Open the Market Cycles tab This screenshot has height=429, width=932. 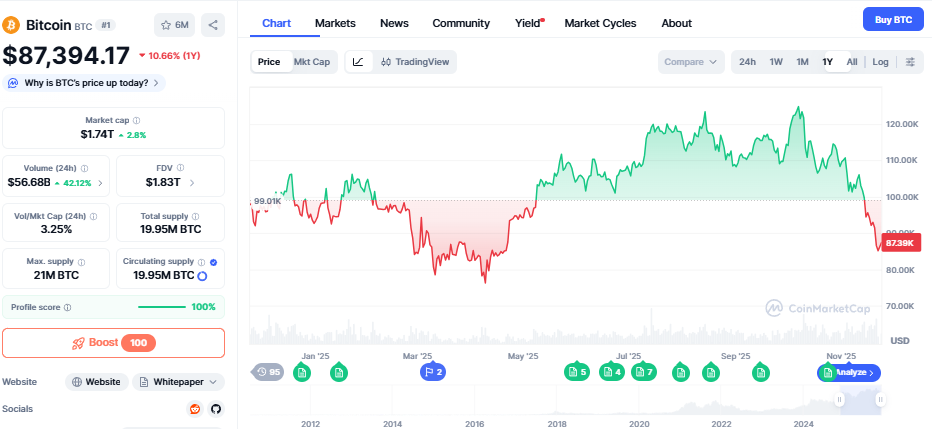pyautogui.click(x=600, y=23)
